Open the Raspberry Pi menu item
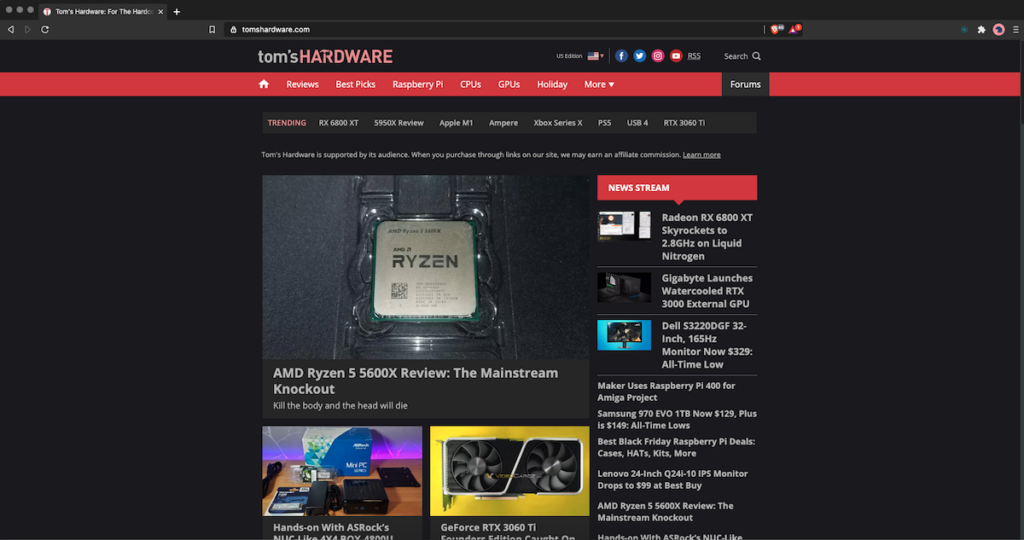 point(417,84)
